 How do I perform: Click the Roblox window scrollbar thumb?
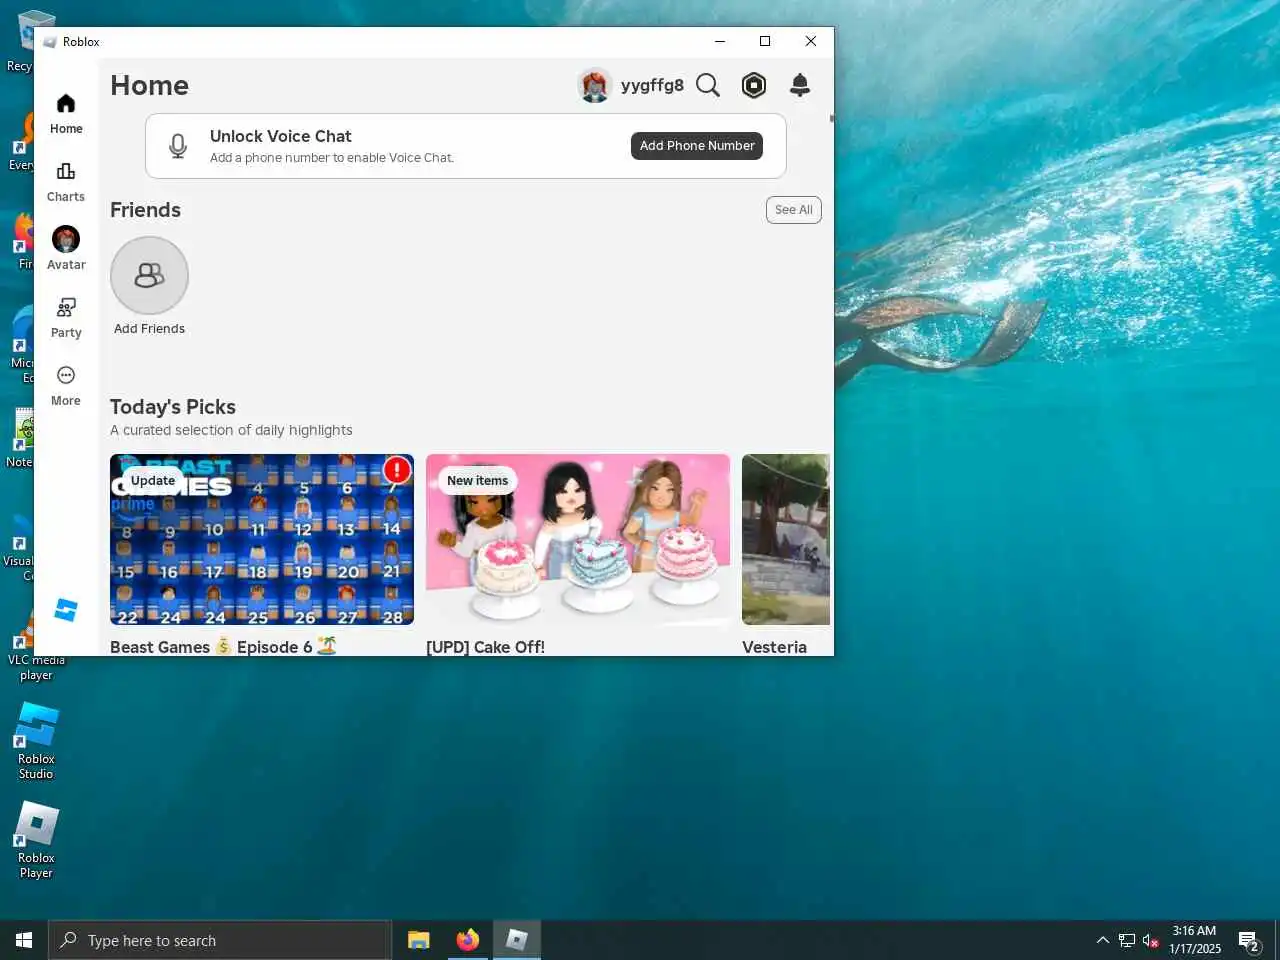pyautogui.click(x=831, y=118)
